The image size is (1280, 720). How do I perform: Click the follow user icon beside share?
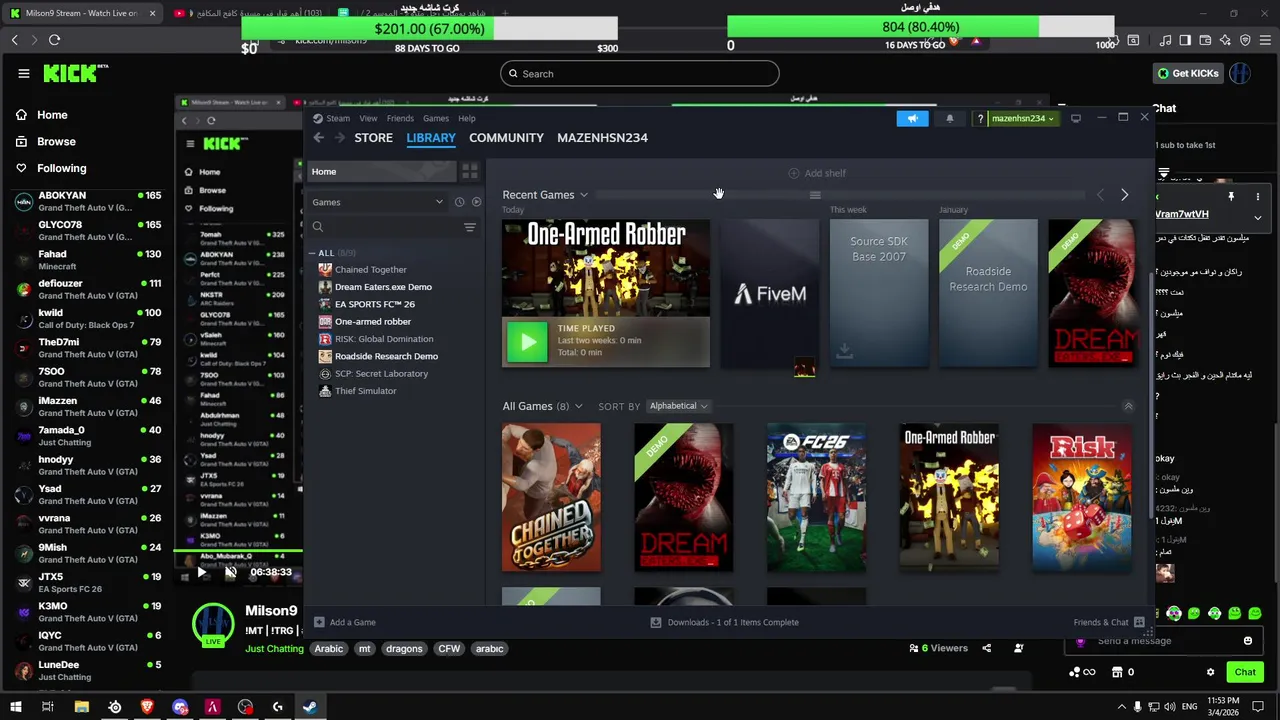coord(1019,648)
